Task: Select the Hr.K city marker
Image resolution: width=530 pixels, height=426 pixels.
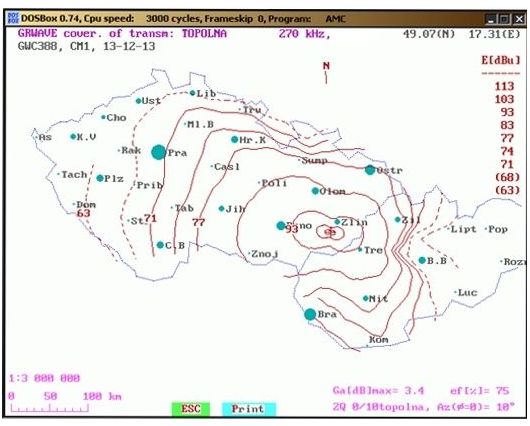Action: pos(235,139)
